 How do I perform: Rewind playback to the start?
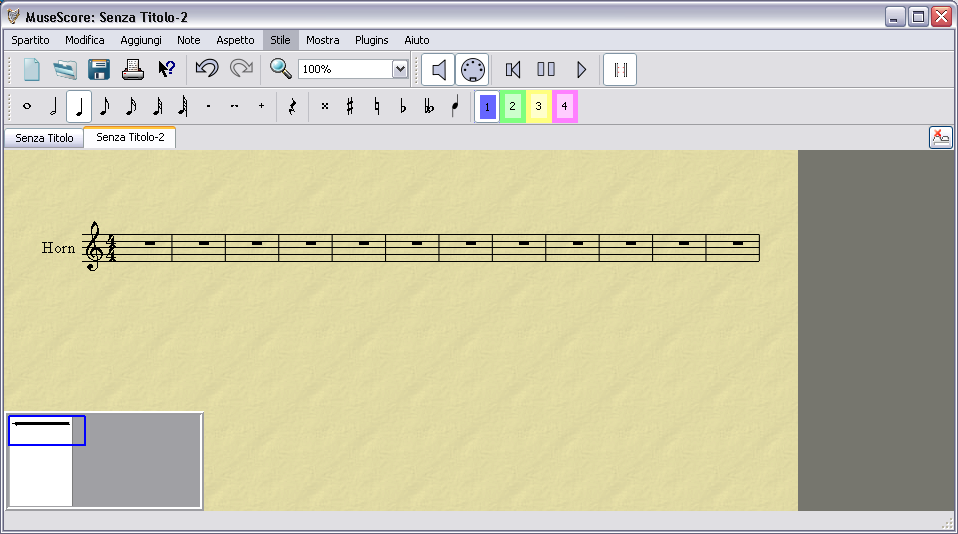pyautogui.click(x=513, y=70)
